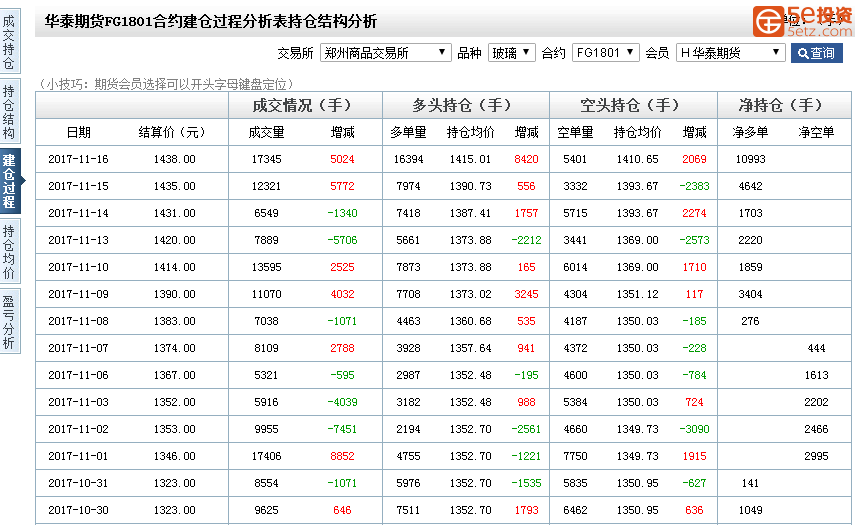
Task: Click the 净空单 column header
Action: (x=816, y=132)
